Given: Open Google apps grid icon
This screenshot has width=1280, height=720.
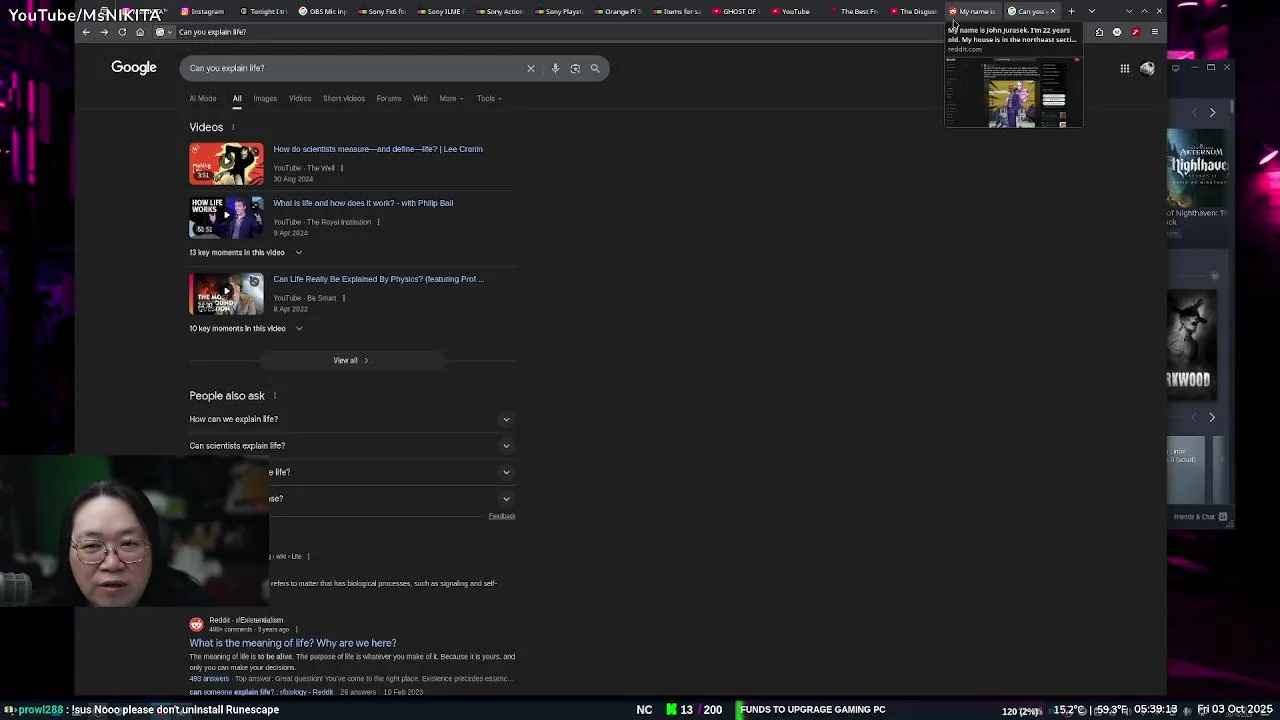Looking at the screenshot, I should 1125,68.
